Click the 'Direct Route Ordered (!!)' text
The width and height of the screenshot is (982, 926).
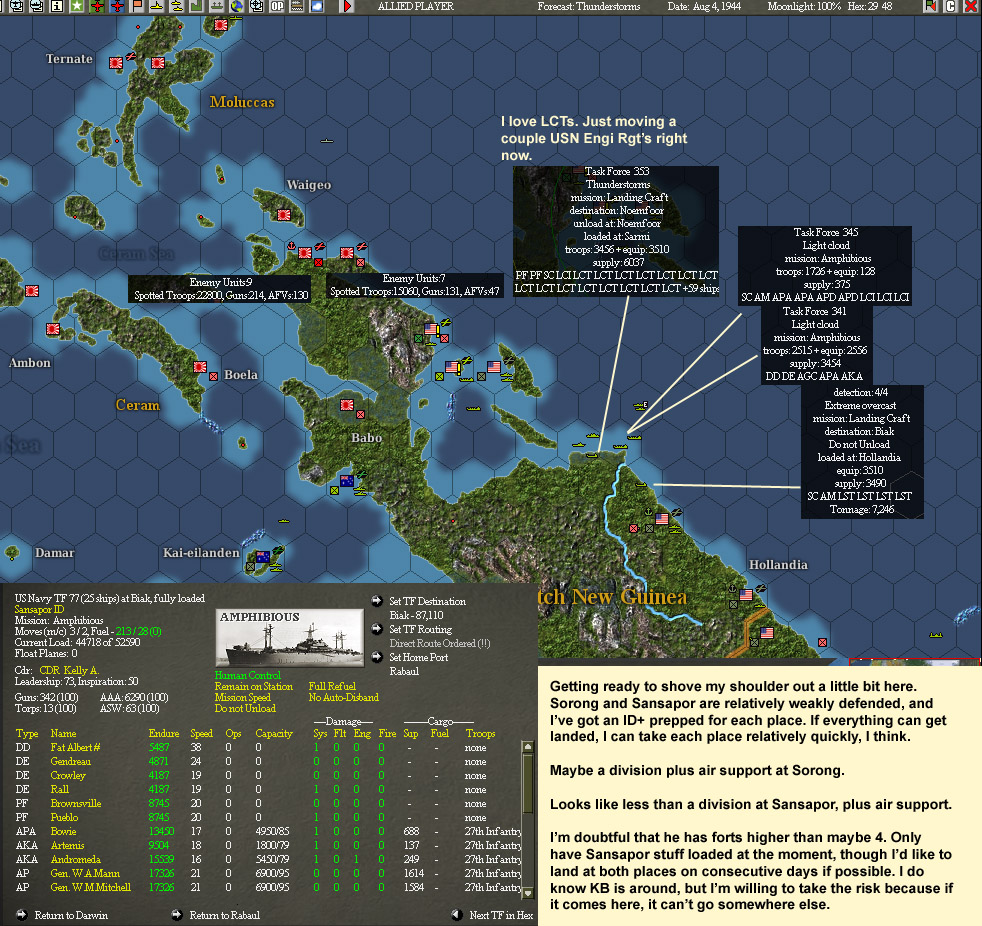pyautogui.click(x=440, y=643)
